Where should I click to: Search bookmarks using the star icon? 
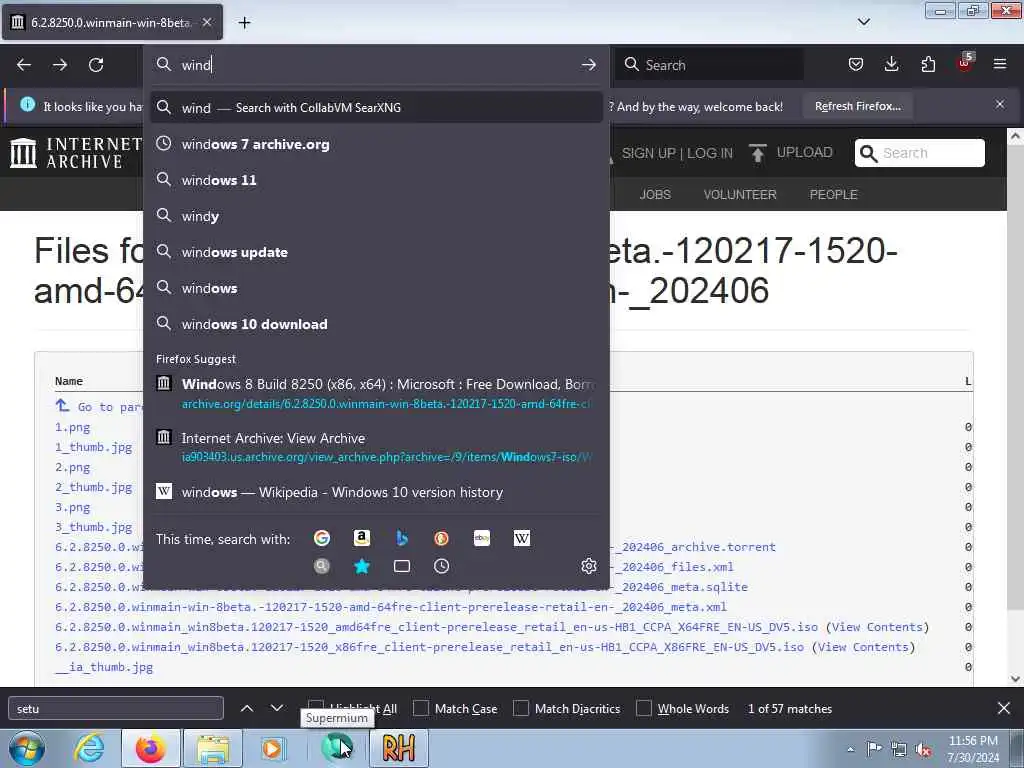coord(362,566)
